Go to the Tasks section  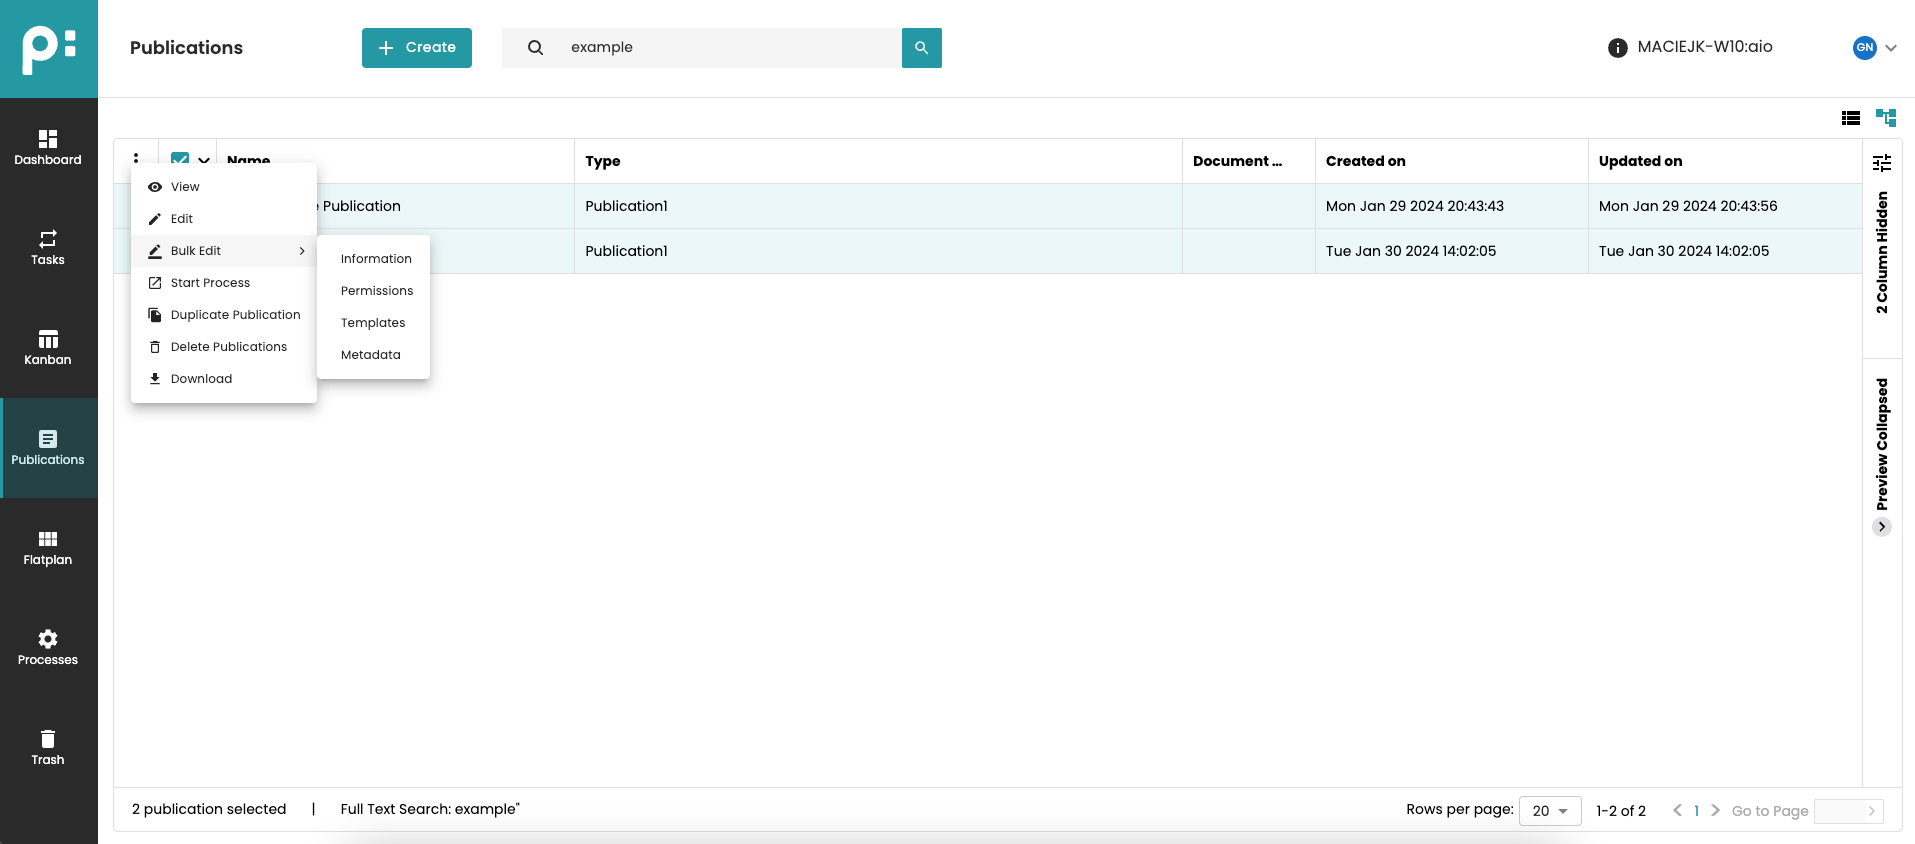48,247
